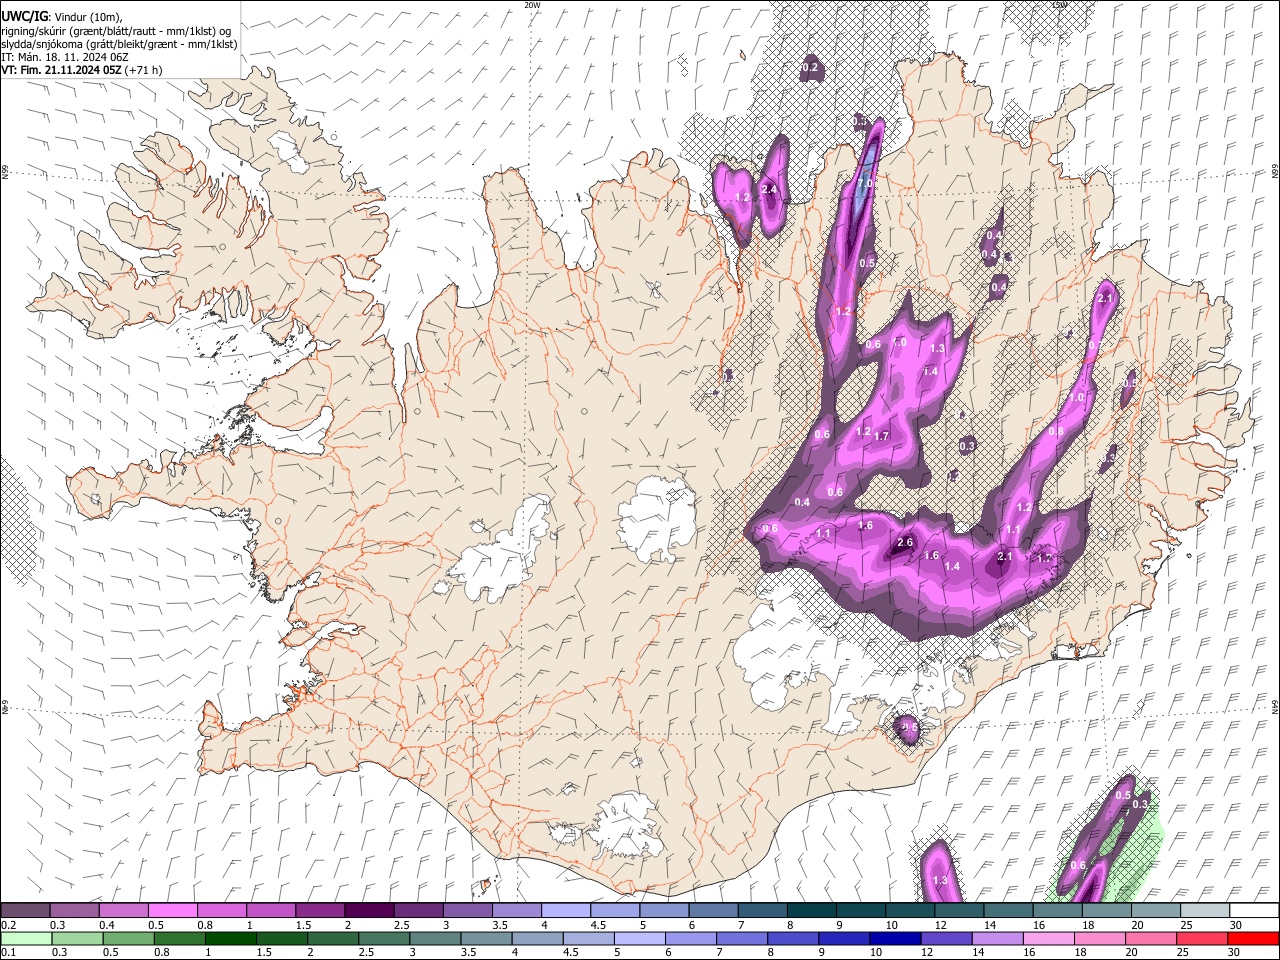Click the '2.4' precipitation value on the map
The image size is (1280, 960).
click(x=769, y=190)
